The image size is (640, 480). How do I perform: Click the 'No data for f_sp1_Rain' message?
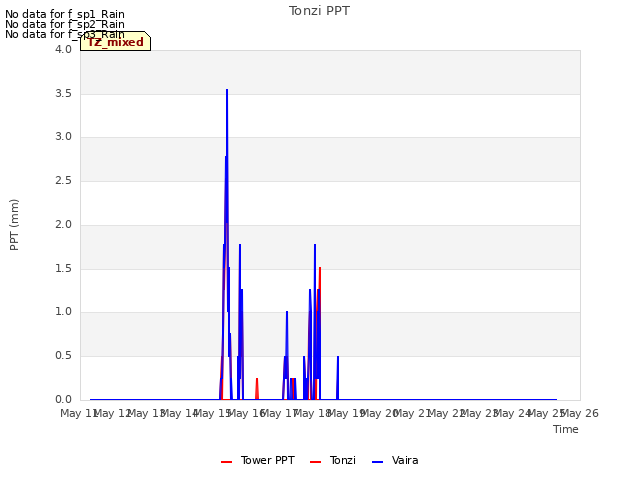[x=65, y=14]
